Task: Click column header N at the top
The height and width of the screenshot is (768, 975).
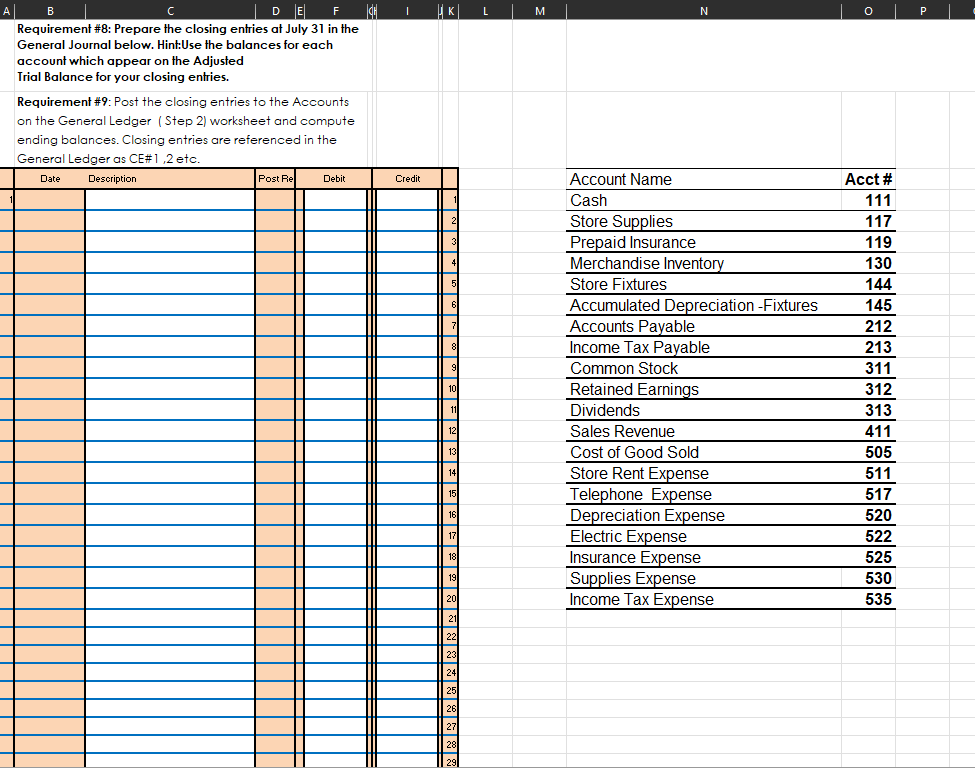Action: click(x=703, y=10)
